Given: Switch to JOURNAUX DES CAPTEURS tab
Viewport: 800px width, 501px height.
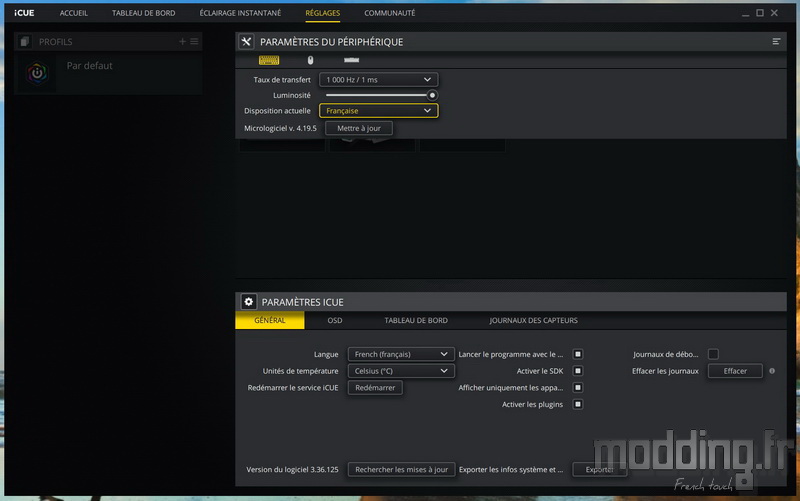Looking at the screenshot, I should tap(534, 320).
